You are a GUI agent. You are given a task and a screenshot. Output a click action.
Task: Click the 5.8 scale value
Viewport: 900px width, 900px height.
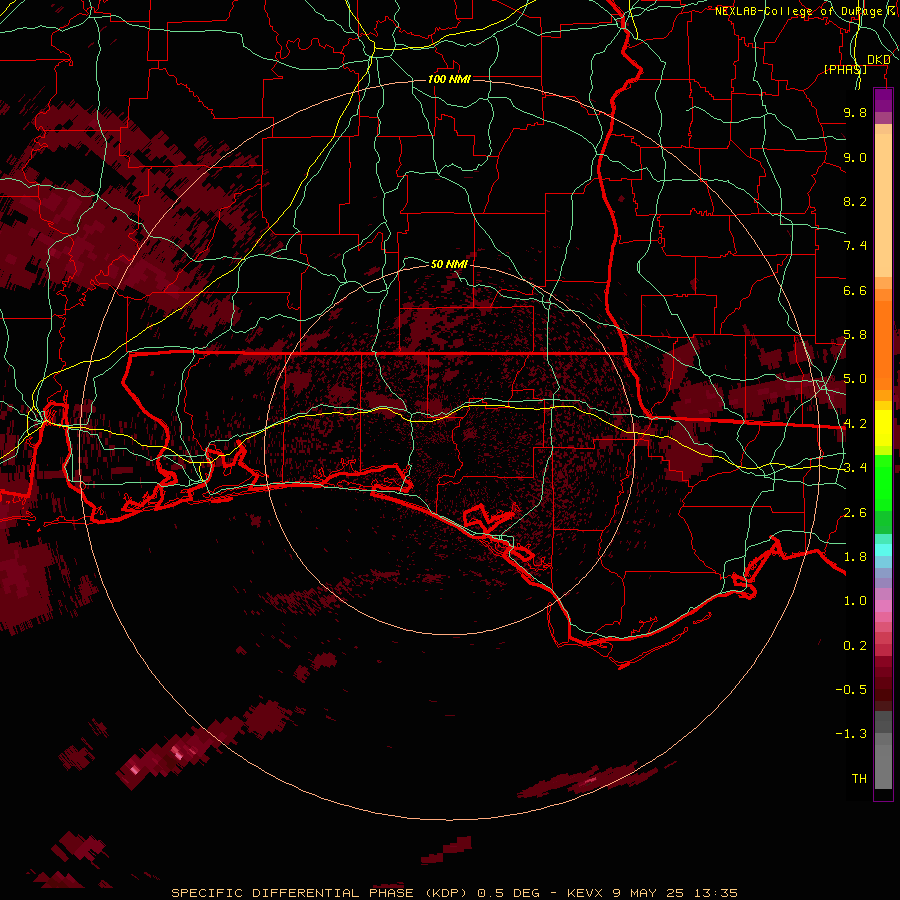point(855,335)
